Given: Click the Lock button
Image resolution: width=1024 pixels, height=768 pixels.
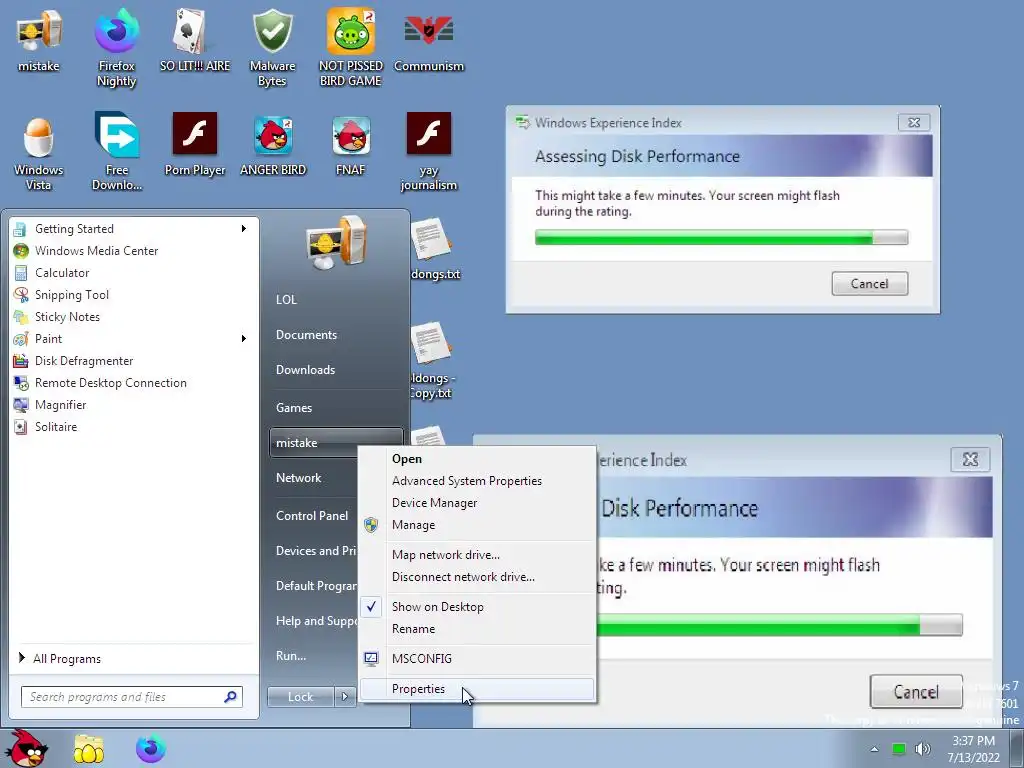Looking at the screenshot, I should 300,697.
